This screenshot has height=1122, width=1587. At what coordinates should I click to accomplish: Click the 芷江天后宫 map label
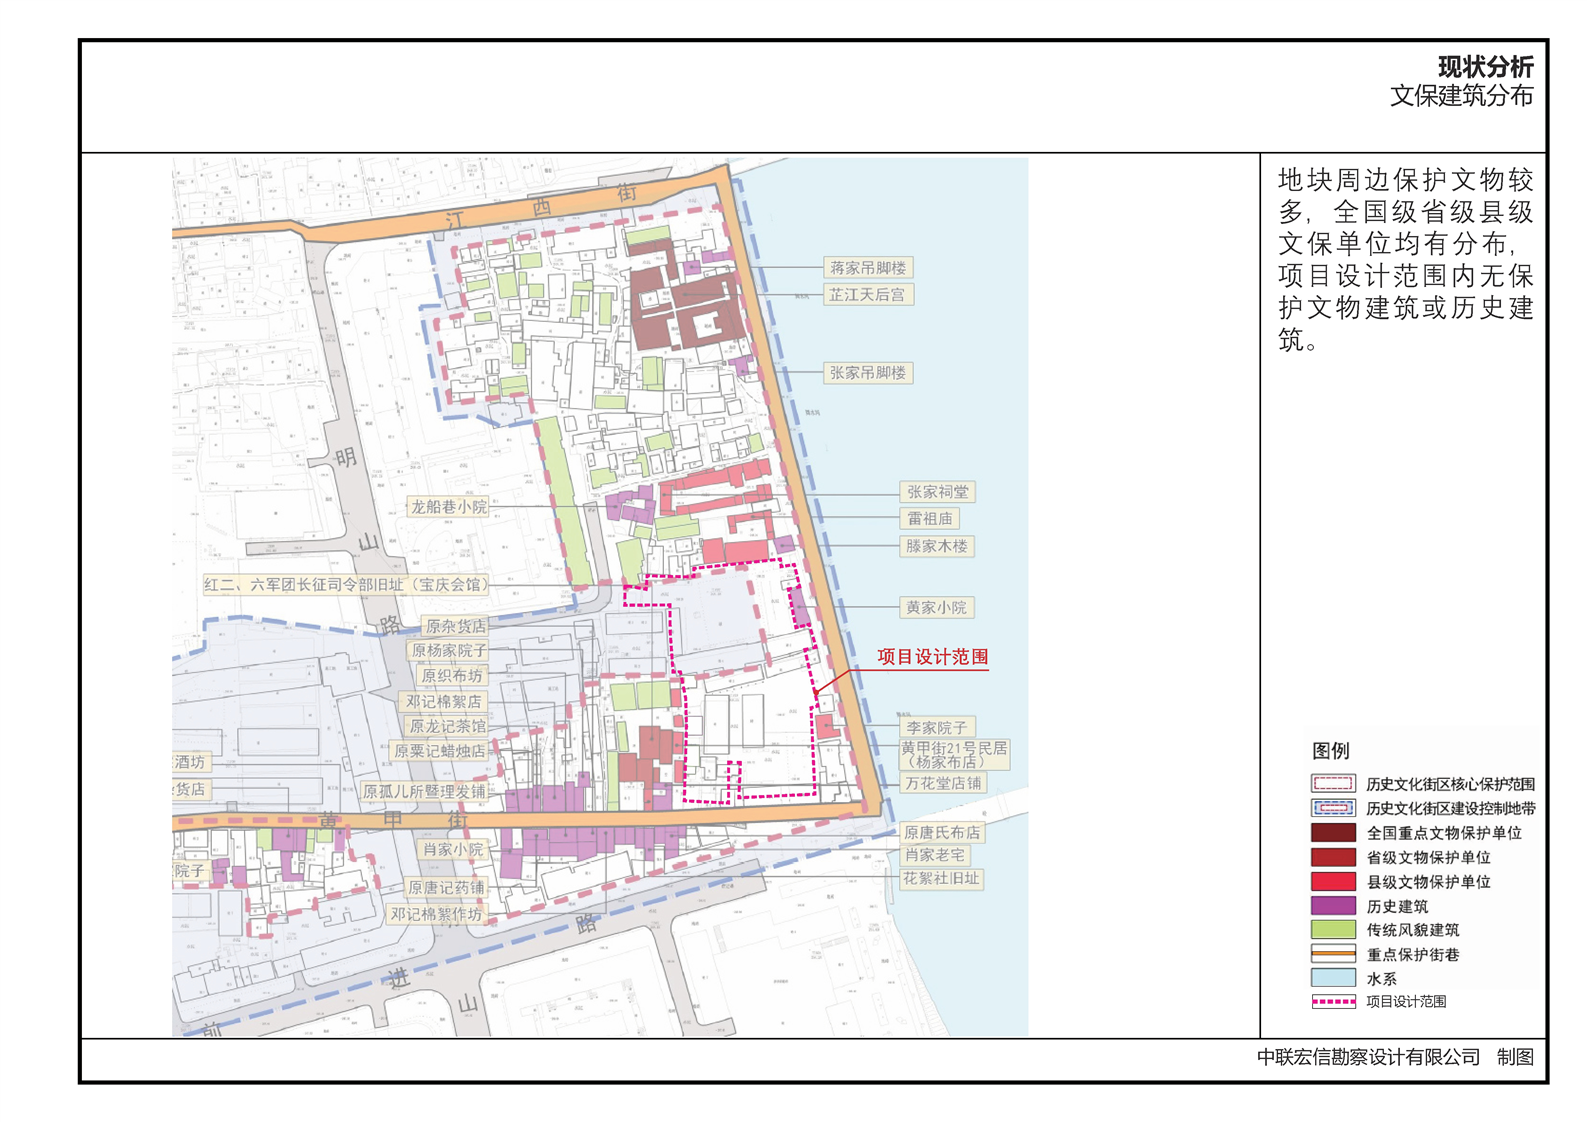pos(867,295)
